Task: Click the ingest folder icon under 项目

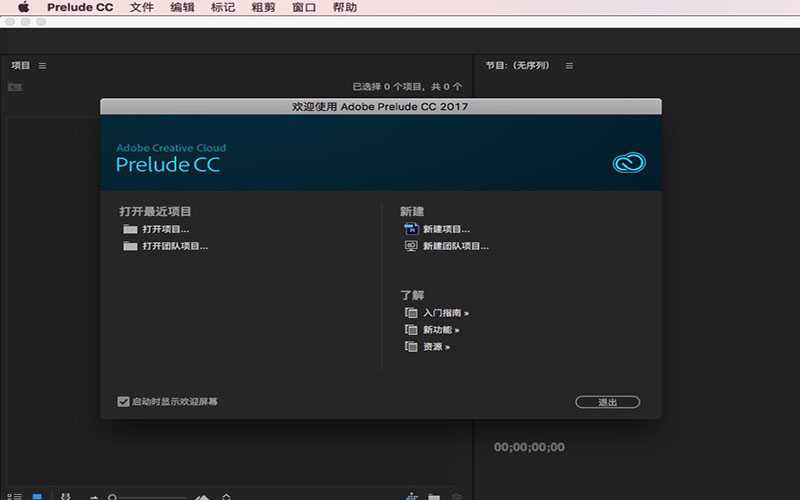Action: tap(14, 87)
